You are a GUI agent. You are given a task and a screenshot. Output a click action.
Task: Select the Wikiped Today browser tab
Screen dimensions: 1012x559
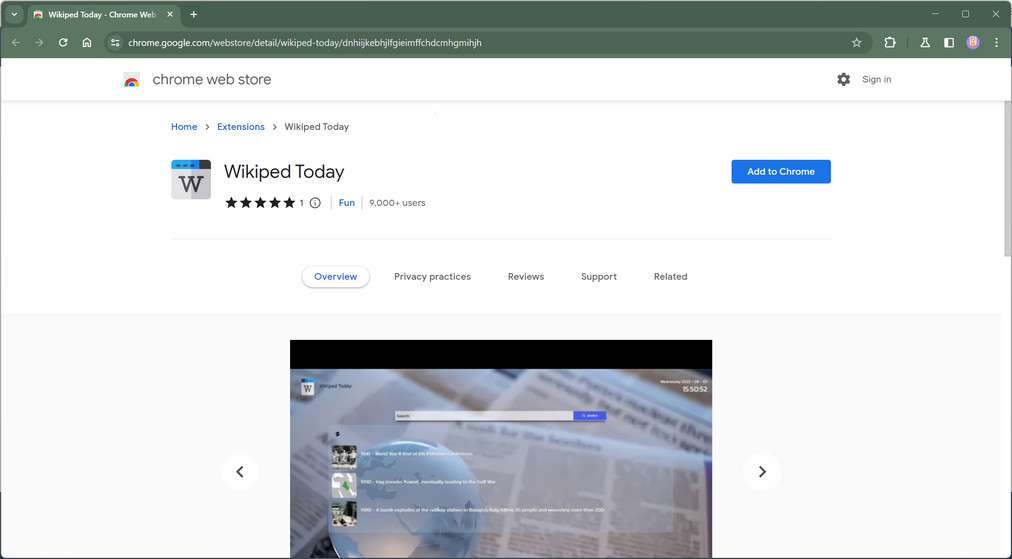pyautogui.click(x=103, y=14)
